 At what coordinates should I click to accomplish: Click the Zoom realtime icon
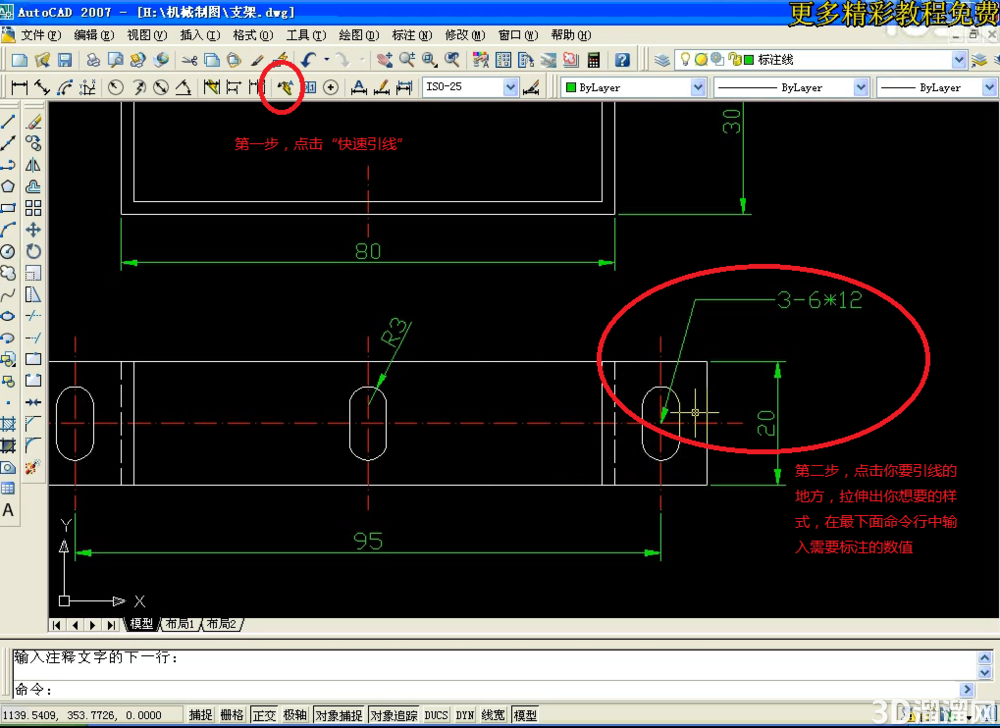pyautogui.click(x=407, y=60)
